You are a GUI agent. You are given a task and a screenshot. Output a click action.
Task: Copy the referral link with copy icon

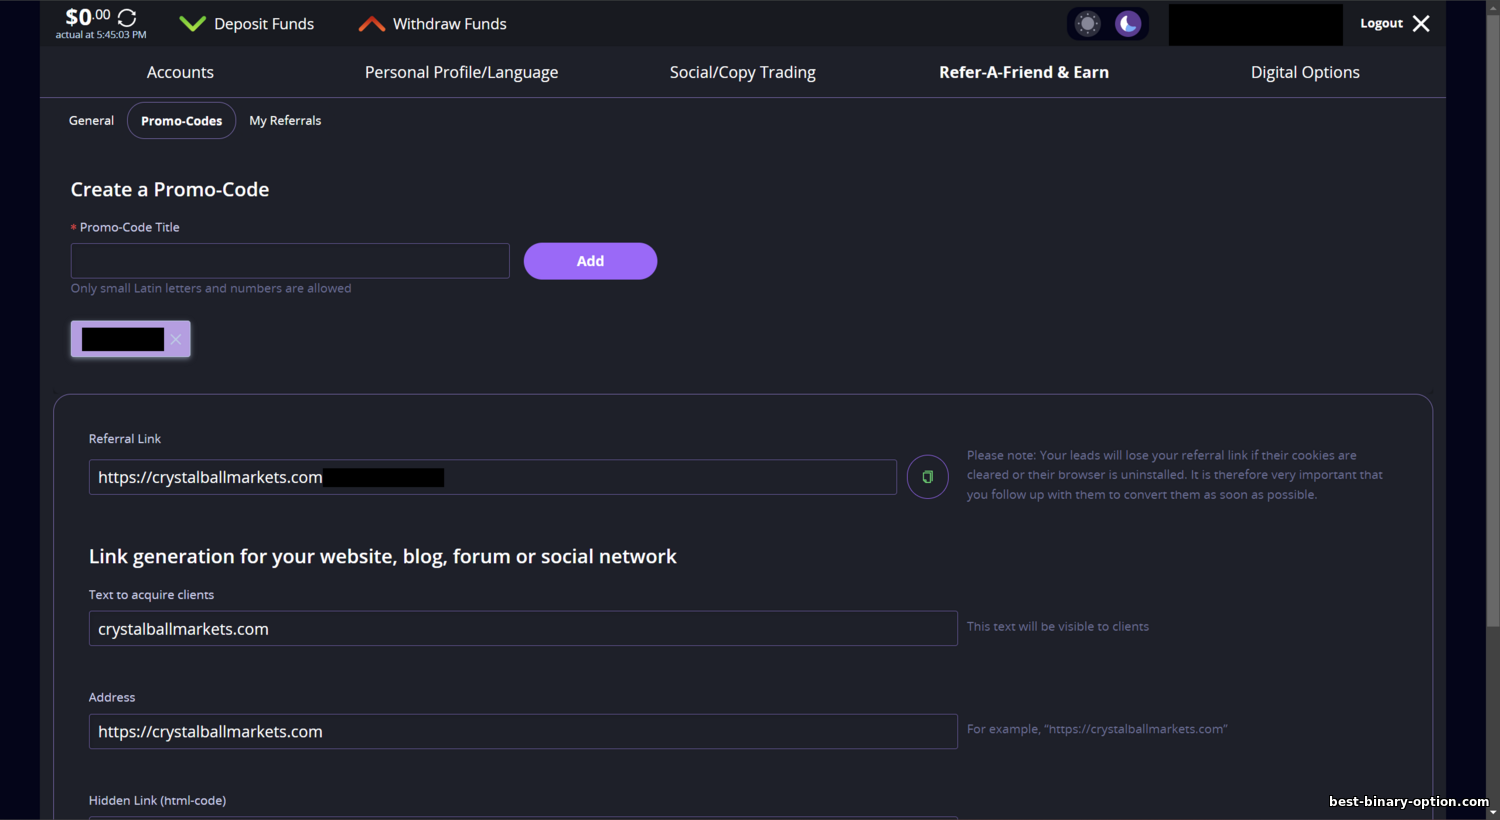(928, 477)
